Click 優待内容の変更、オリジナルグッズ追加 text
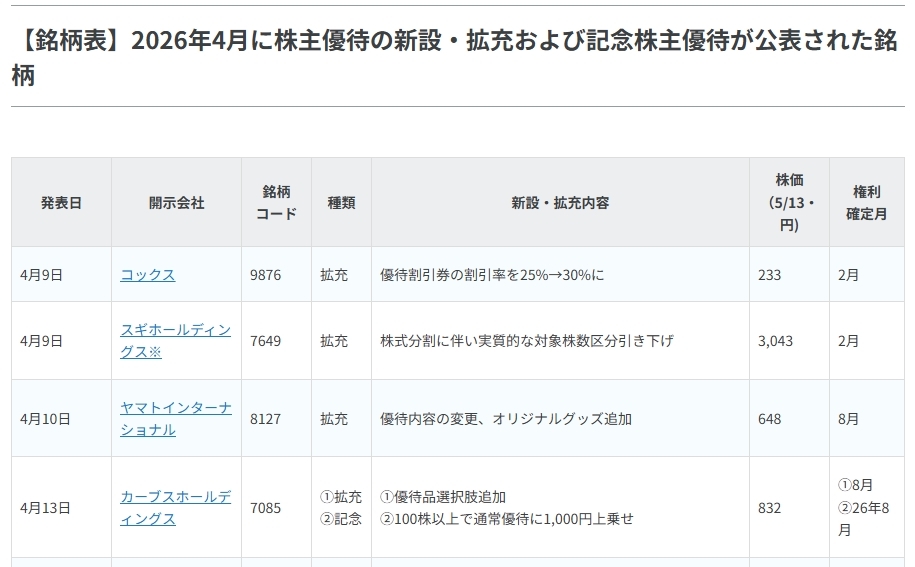915x567 pixels. pyautogui.click(x=505, y=419)
